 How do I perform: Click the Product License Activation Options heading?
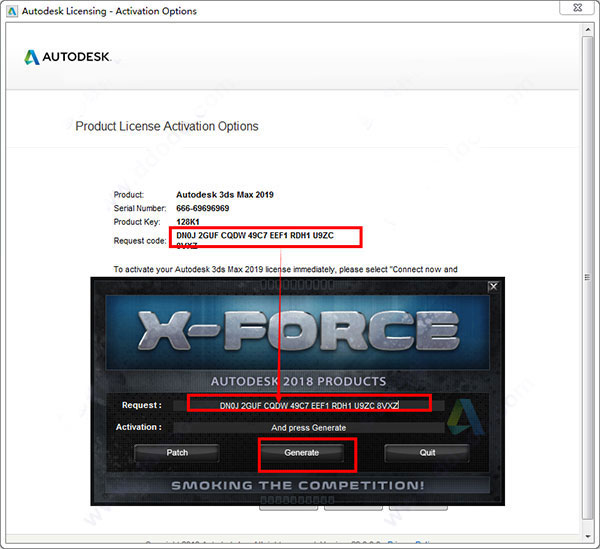(167, 126)
